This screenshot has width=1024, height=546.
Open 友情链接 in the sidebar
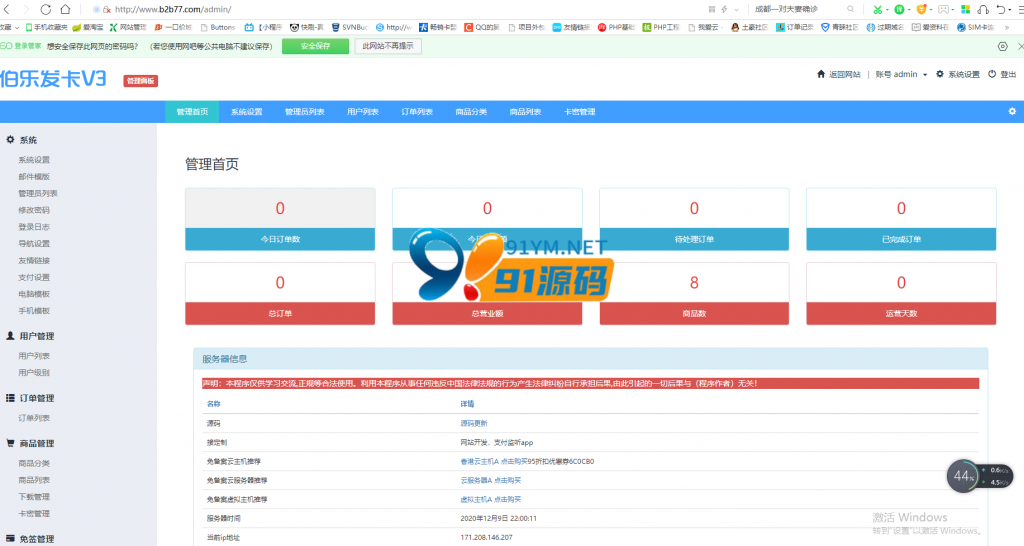pos(34,261)
